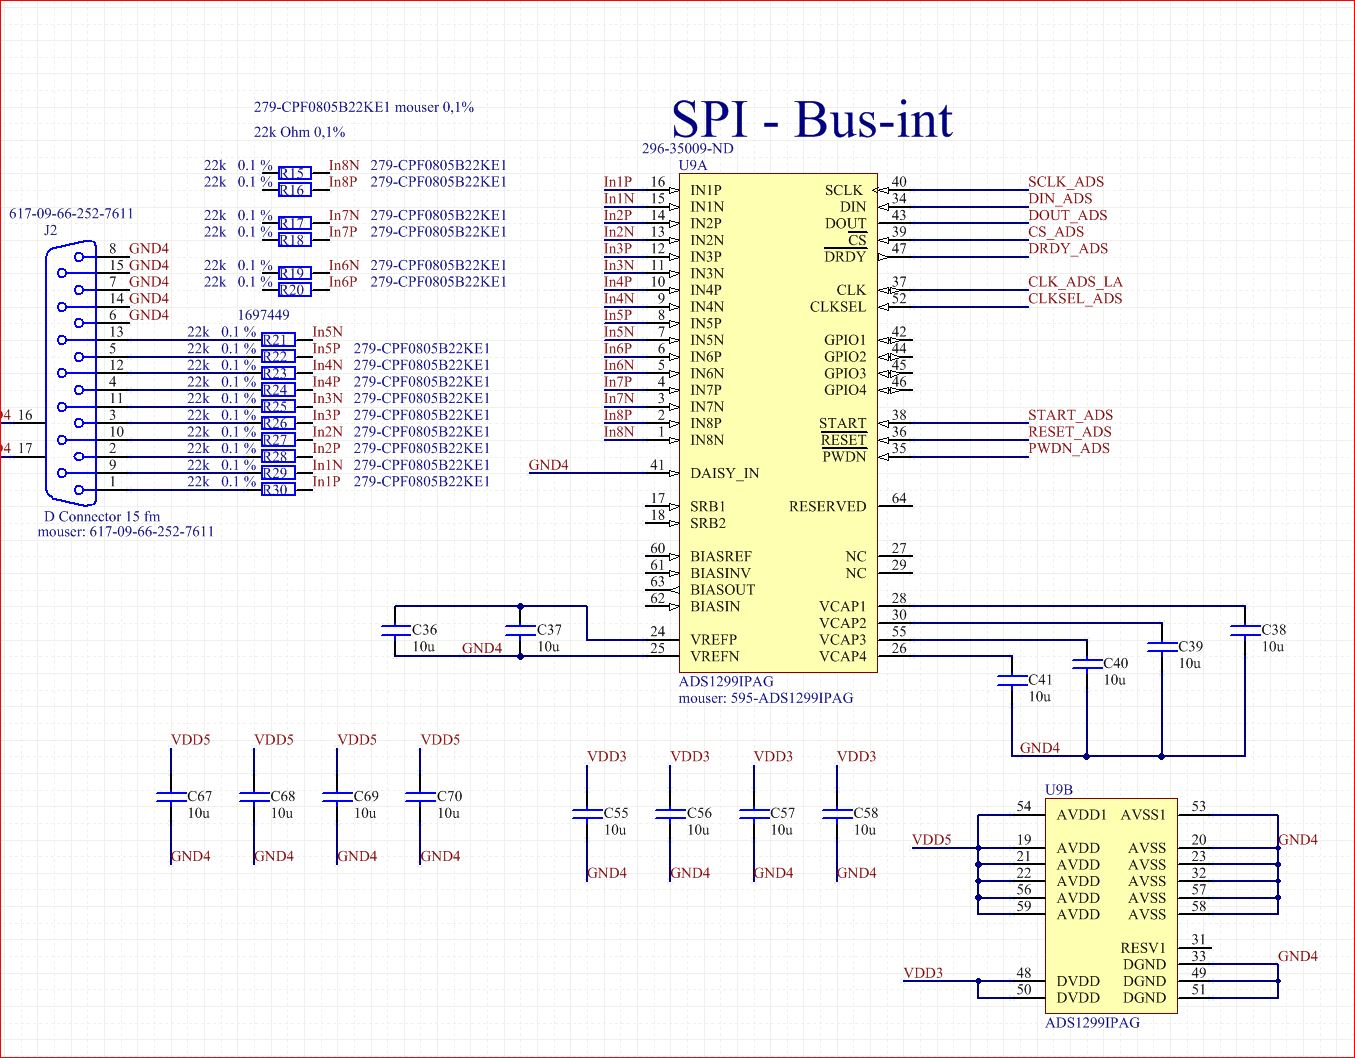Screen dimensions: 1355x1058
Task: Select the START_ADS net label
Action: (x=1070, y=415)
